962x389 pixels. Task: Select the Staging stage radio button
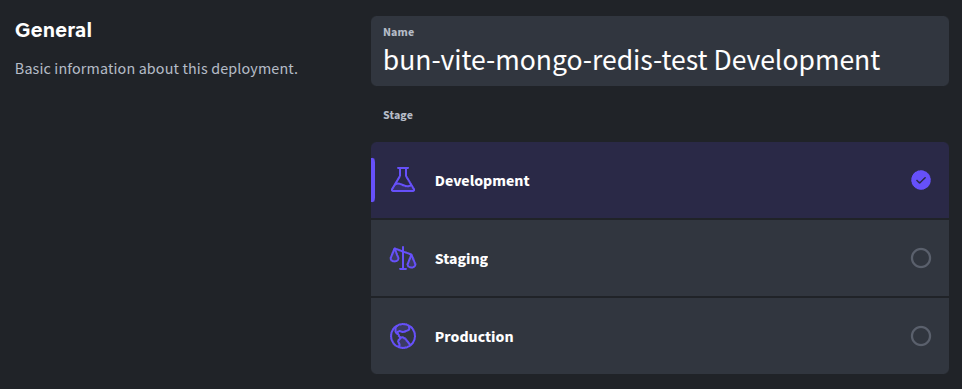[x=920, y=258]
